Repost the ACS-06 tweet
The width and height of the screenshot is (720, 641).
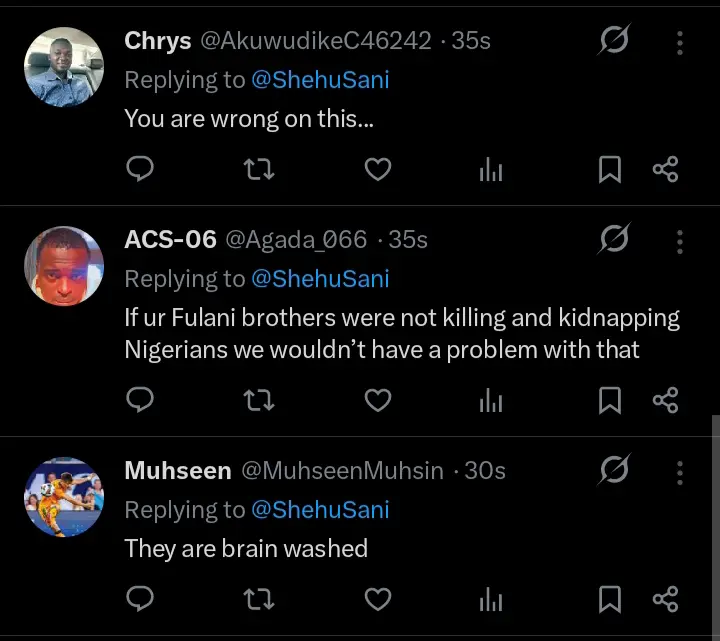[259, 401]
